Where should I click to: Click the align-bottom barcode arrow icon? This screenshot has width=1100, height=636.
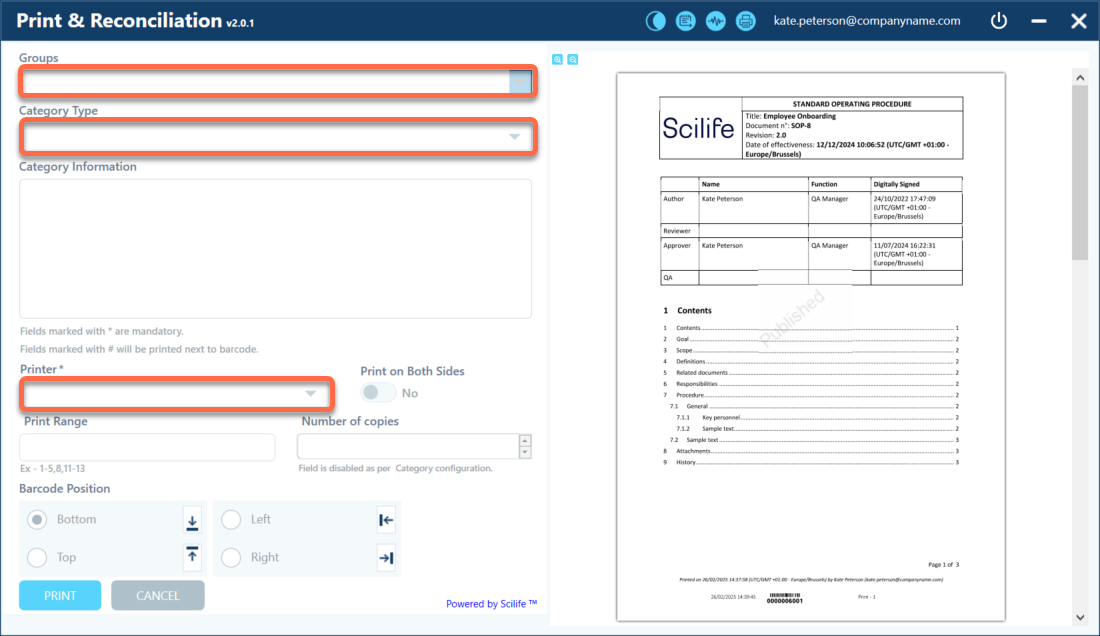pos(192,520)
